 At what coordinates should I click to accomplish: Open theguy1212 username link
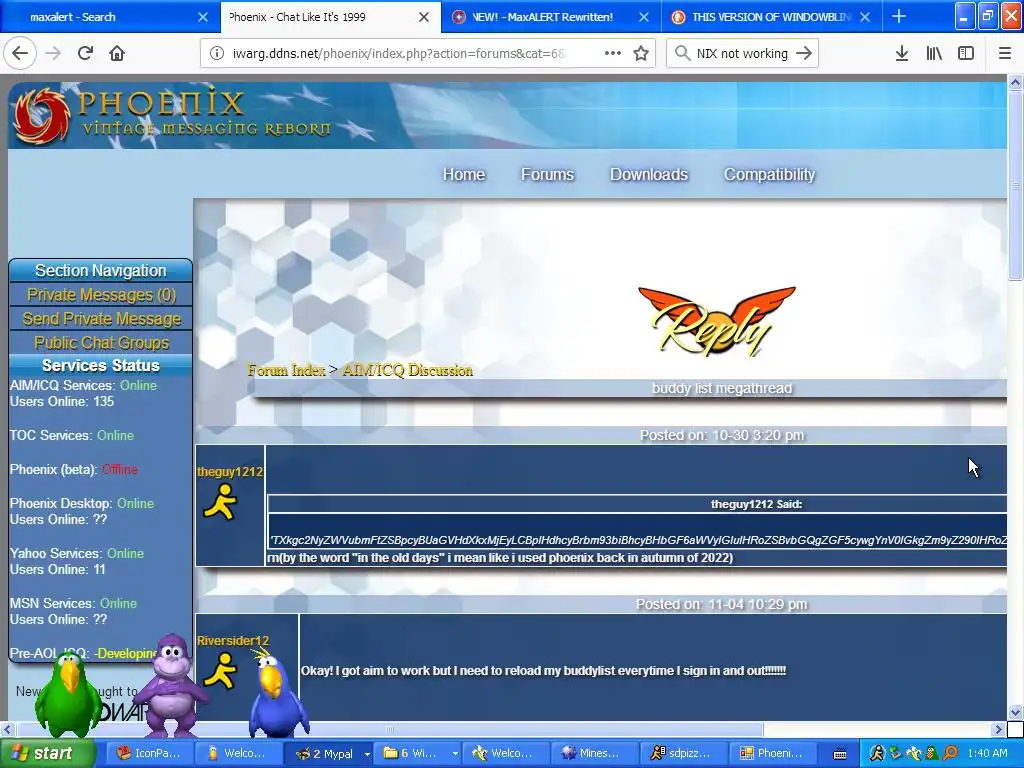pyautogui.click(x=230, y=472)
